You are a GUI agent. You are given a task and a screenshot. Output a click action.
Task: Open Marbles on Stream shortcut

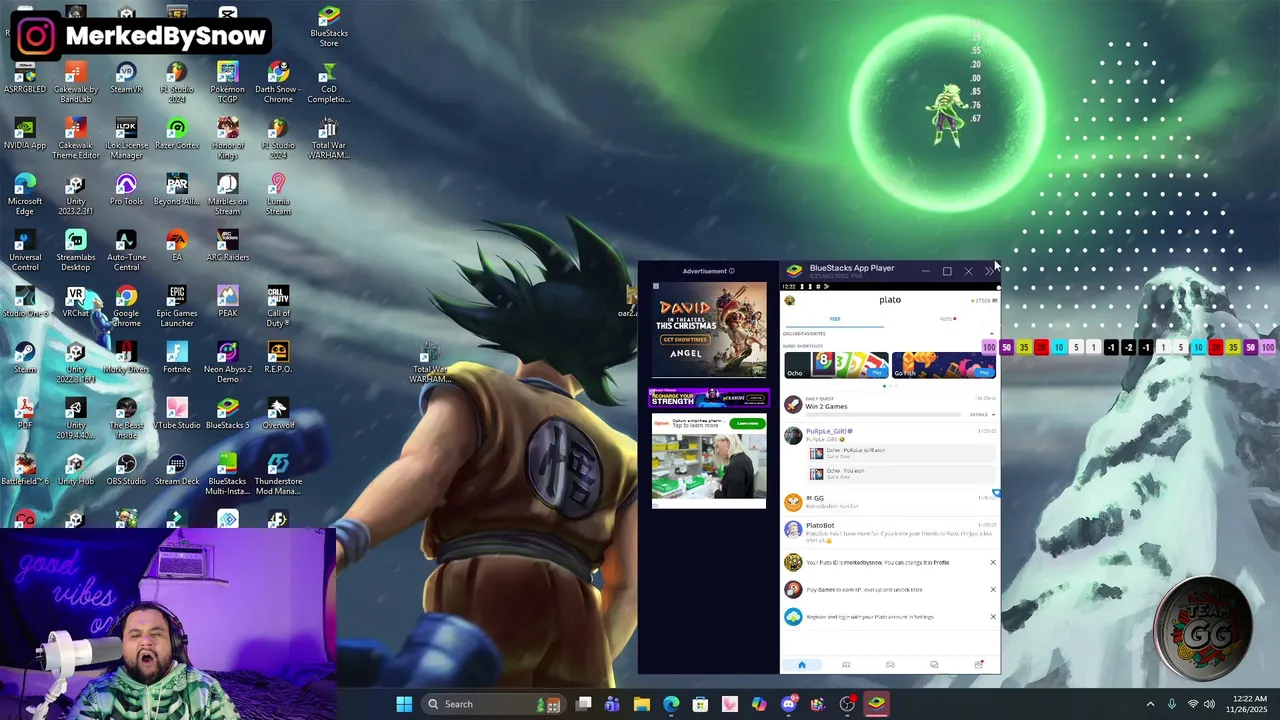[227, 195]
